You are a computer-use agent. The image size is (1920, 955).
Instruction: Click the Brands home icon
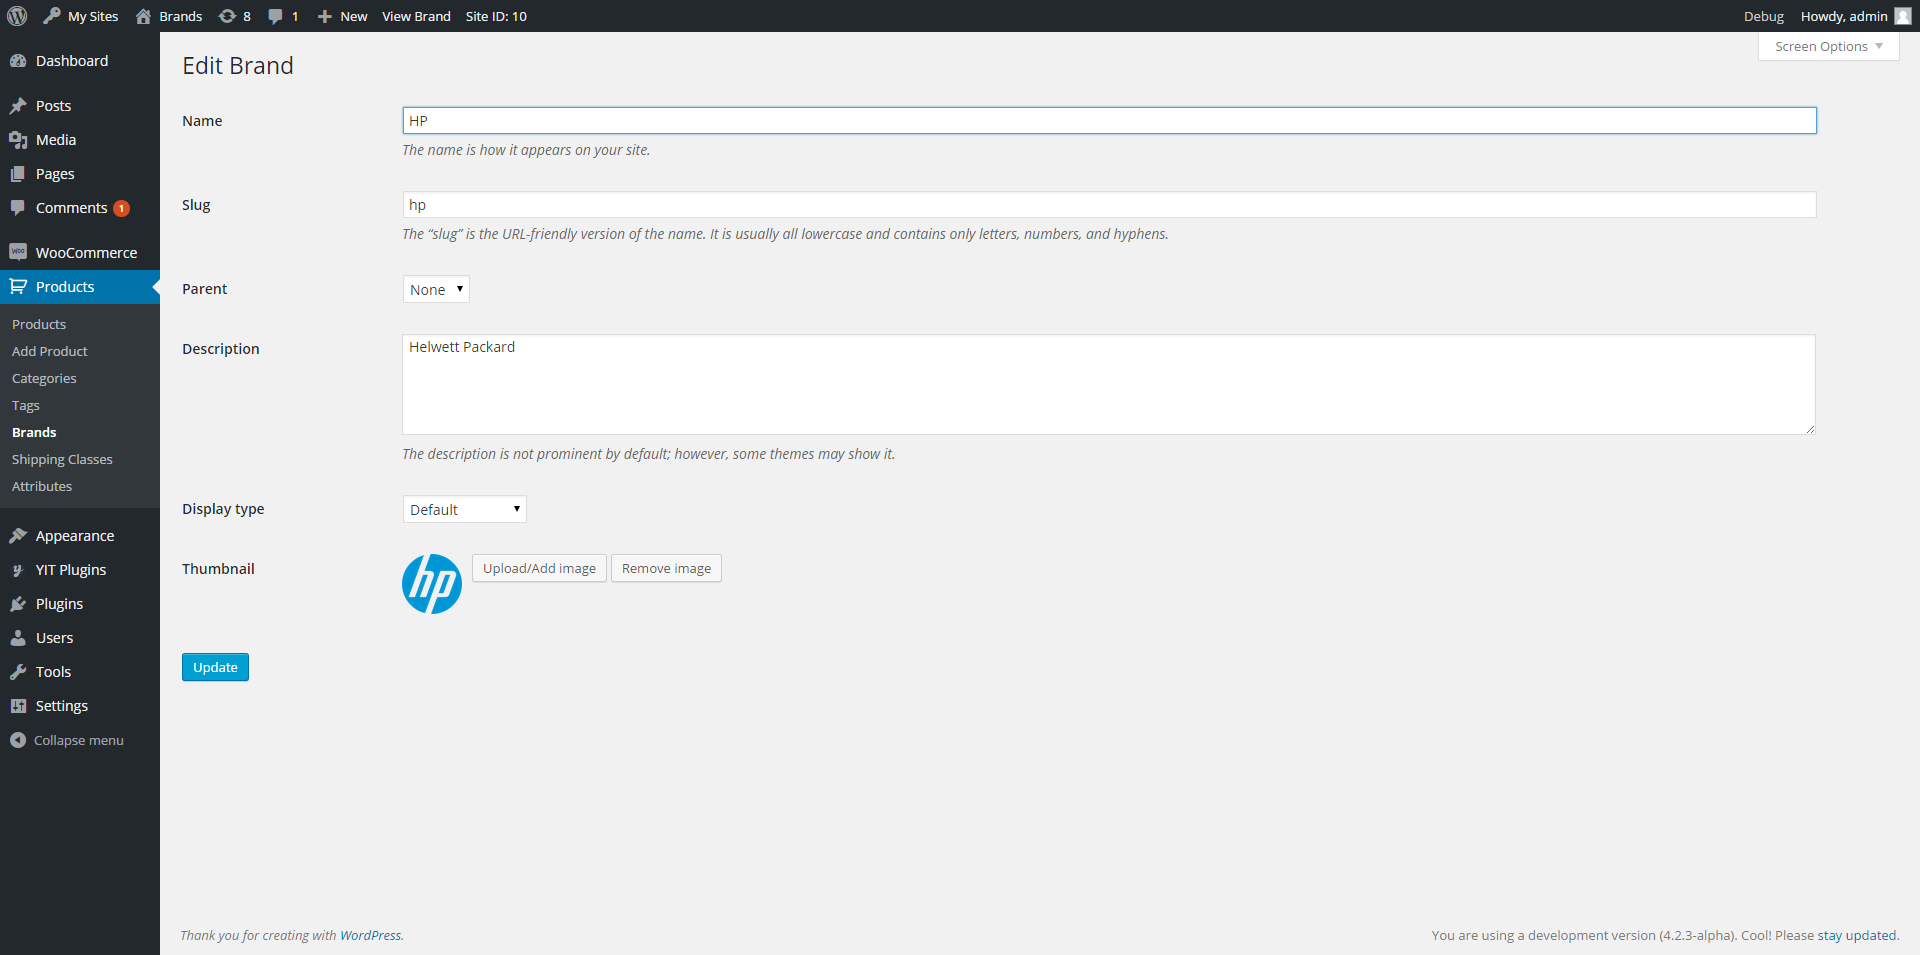point(144,16)
